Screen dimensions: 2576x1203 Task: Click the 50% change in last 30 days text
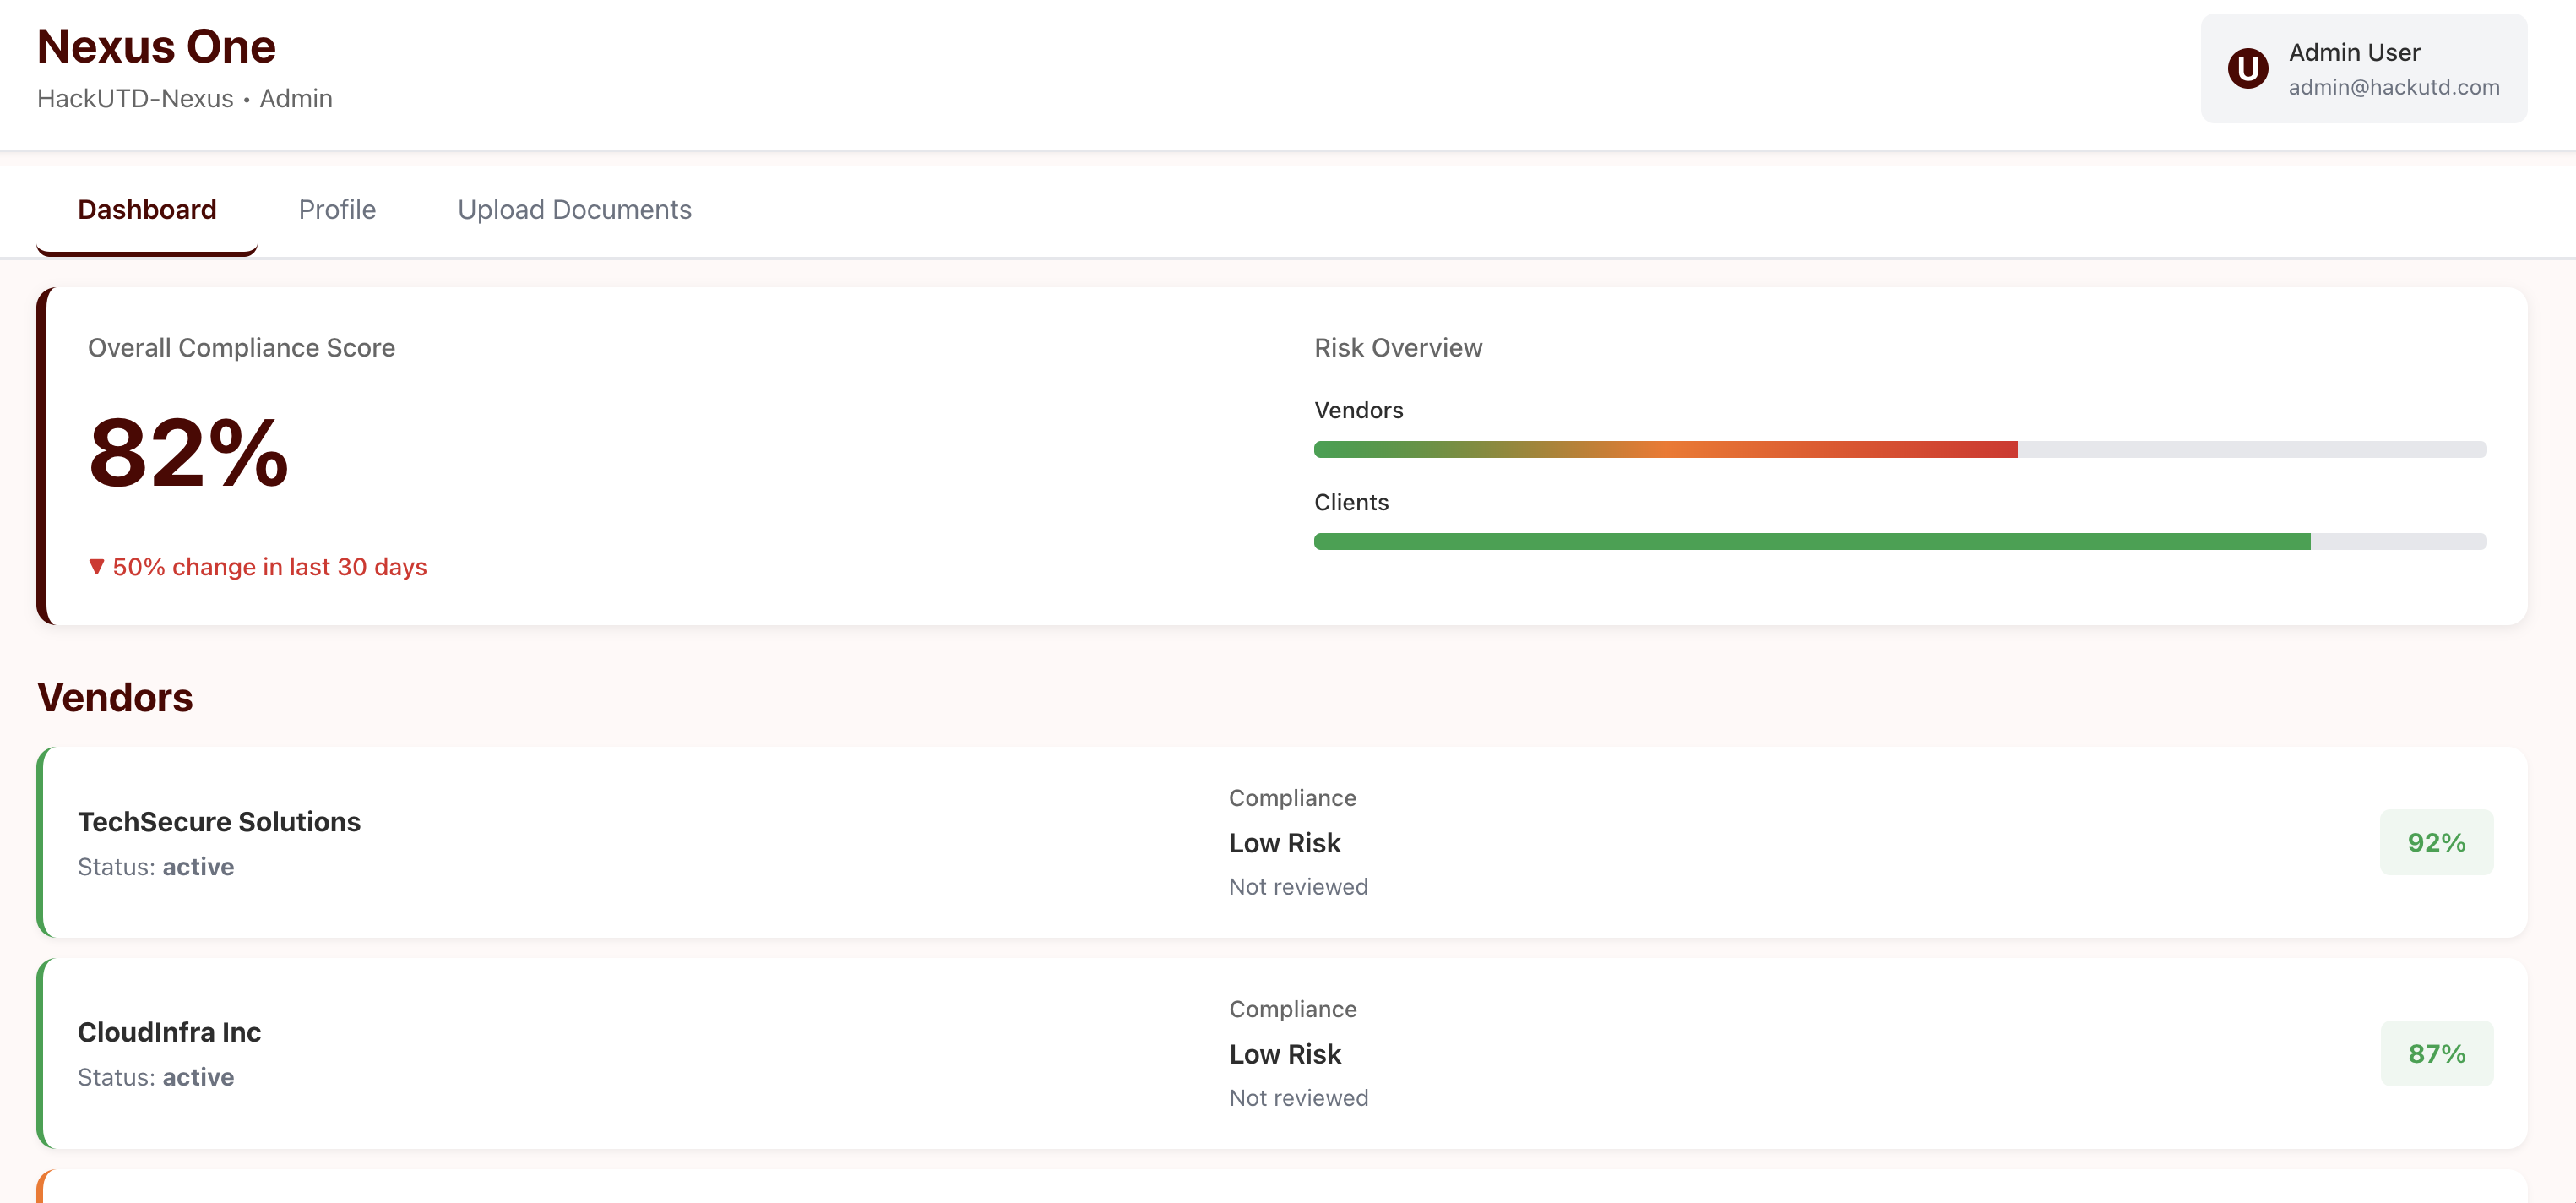pos(269,567)
